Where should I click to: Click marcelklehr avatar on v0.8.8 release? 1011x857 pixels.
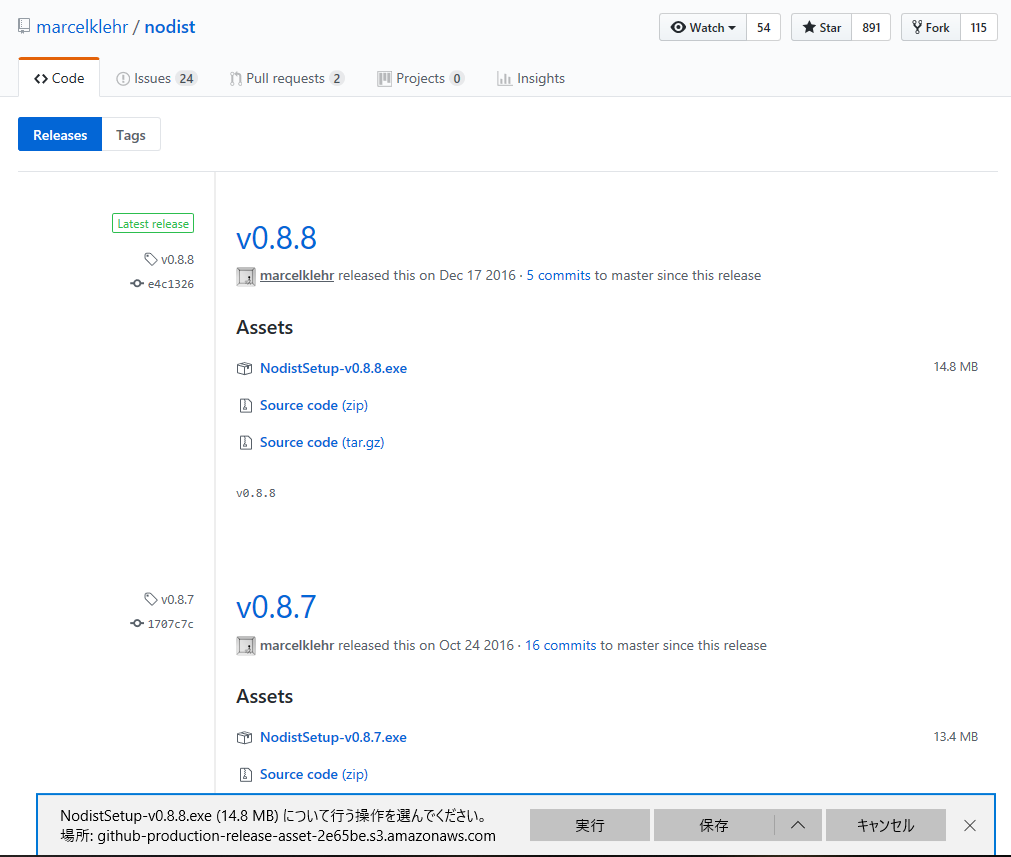coord(246,276)
